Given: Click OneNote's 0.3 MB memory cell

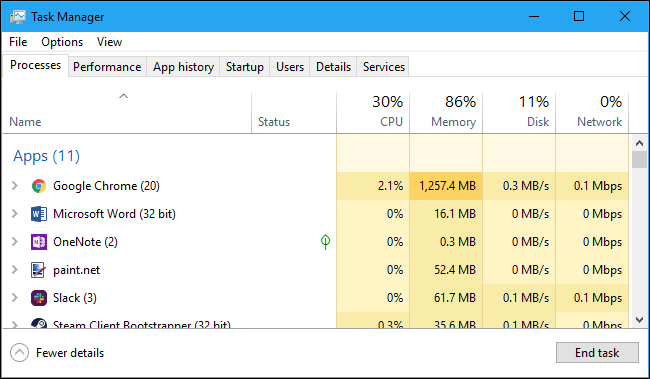Looking at the screenshot, I should tap(446, 242).
